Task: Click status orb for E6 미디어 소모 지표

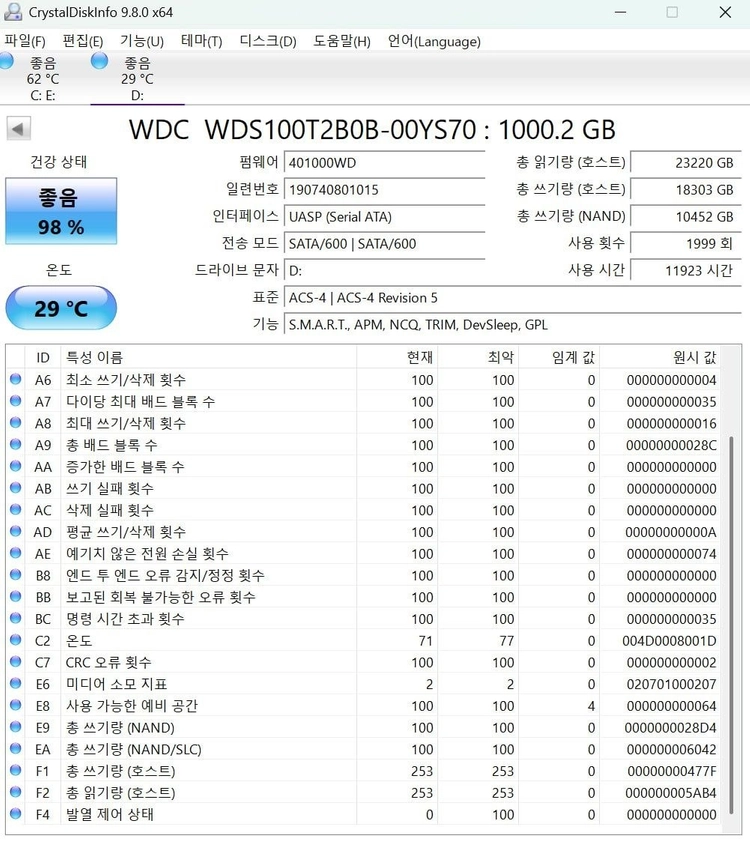Action: [16, 683]
